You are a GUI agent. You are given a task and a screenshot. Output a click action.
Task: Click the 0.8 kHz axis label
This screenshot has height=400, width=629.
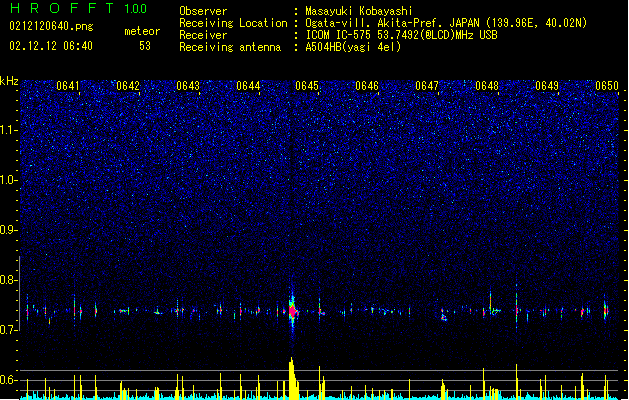tap(9, 280)
